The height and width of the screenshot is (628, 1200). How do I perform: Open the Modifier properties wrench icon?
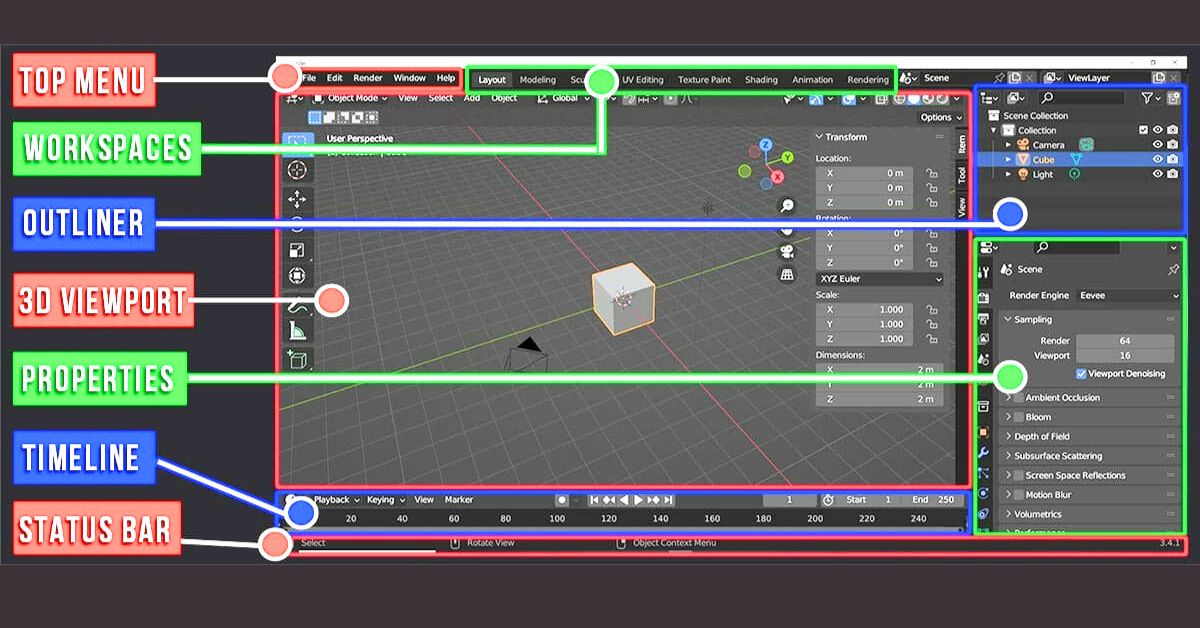pyautogui.click(x=985, y=449)
